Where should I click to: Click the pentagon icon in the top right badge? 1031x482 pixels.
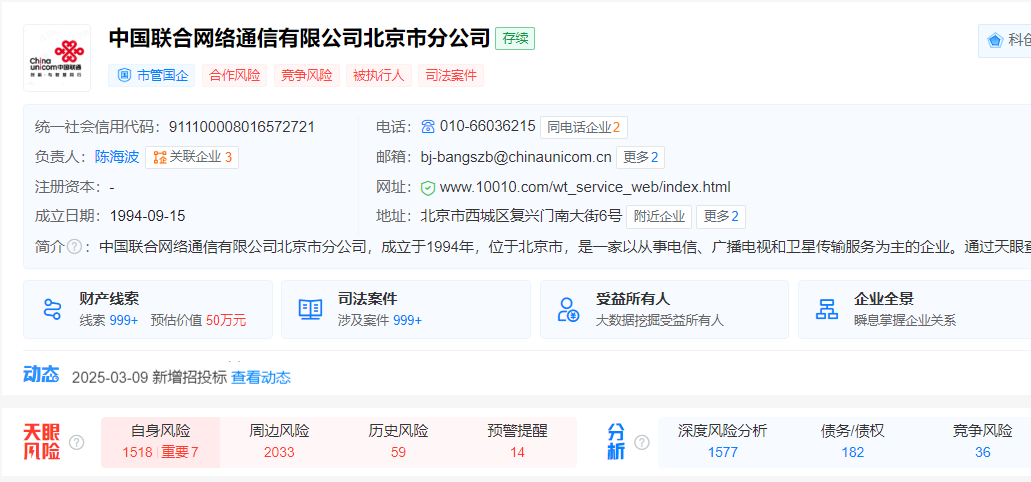coord(995,40)
